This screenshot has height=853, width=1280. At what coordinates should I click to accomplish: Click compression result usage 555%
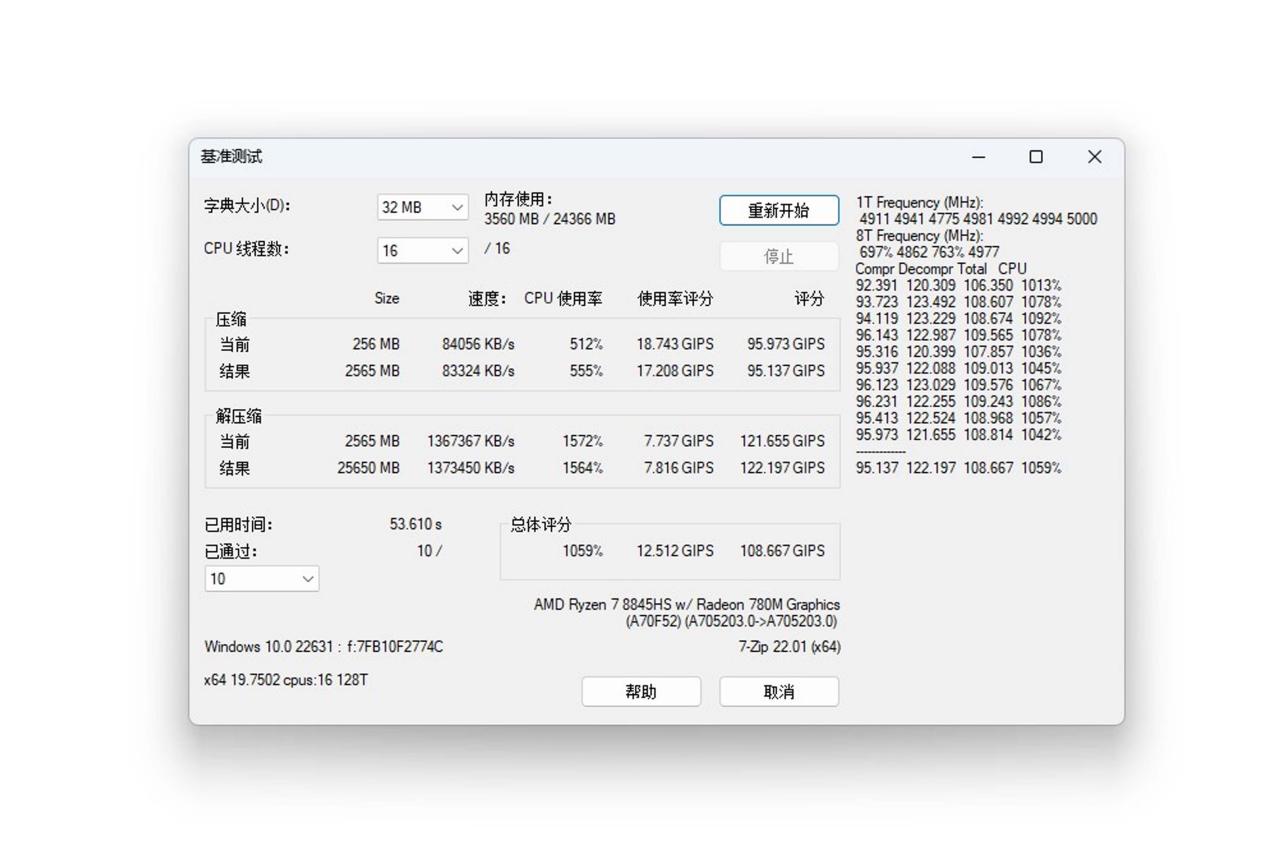point(586,371)
